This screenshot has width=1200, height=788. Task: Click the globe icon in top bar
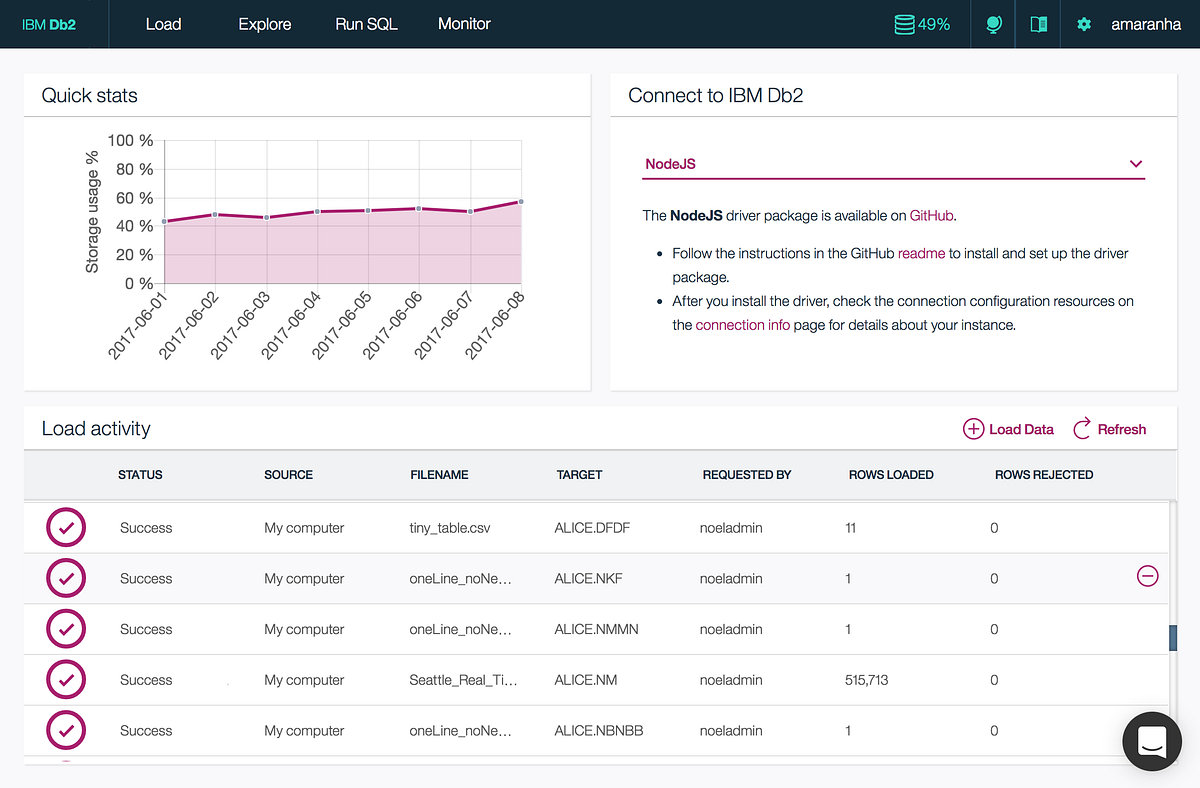pos(993,24)
